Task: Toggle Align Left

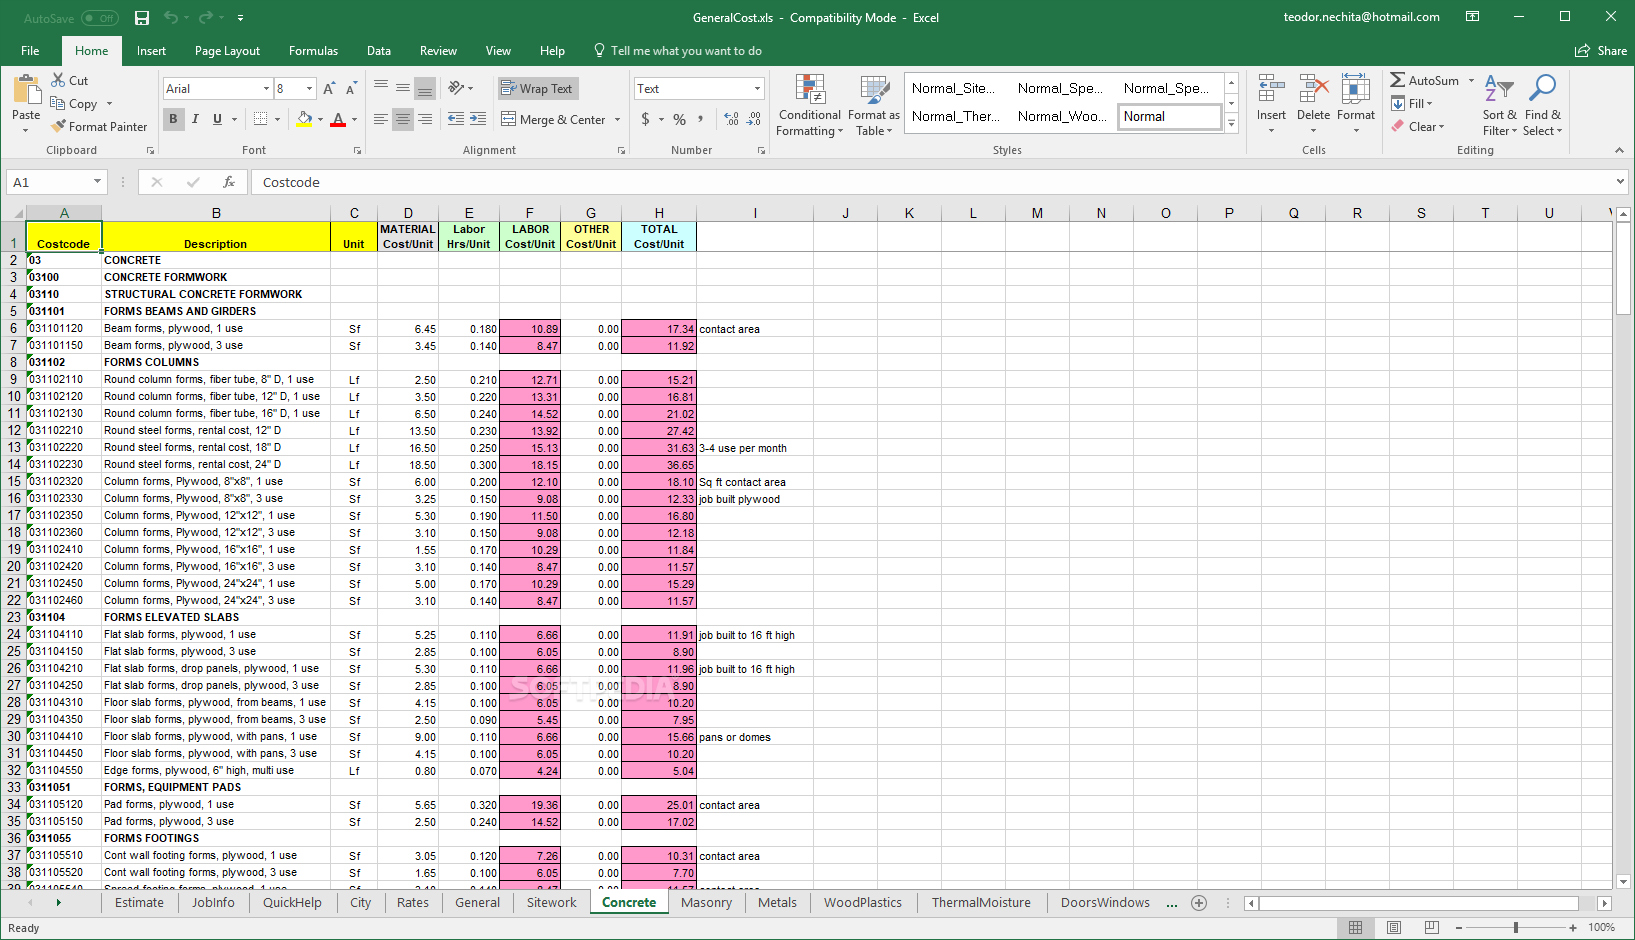Action: (x=380, y=119)
